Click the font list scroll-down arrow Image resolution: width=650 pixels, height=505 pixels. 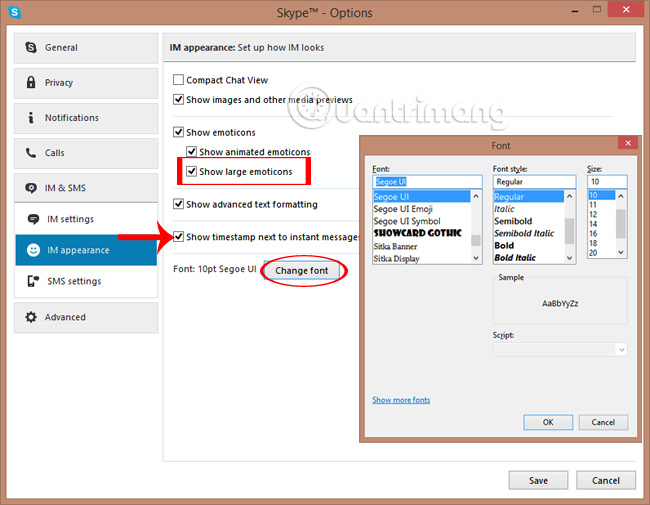click(476, 258)
